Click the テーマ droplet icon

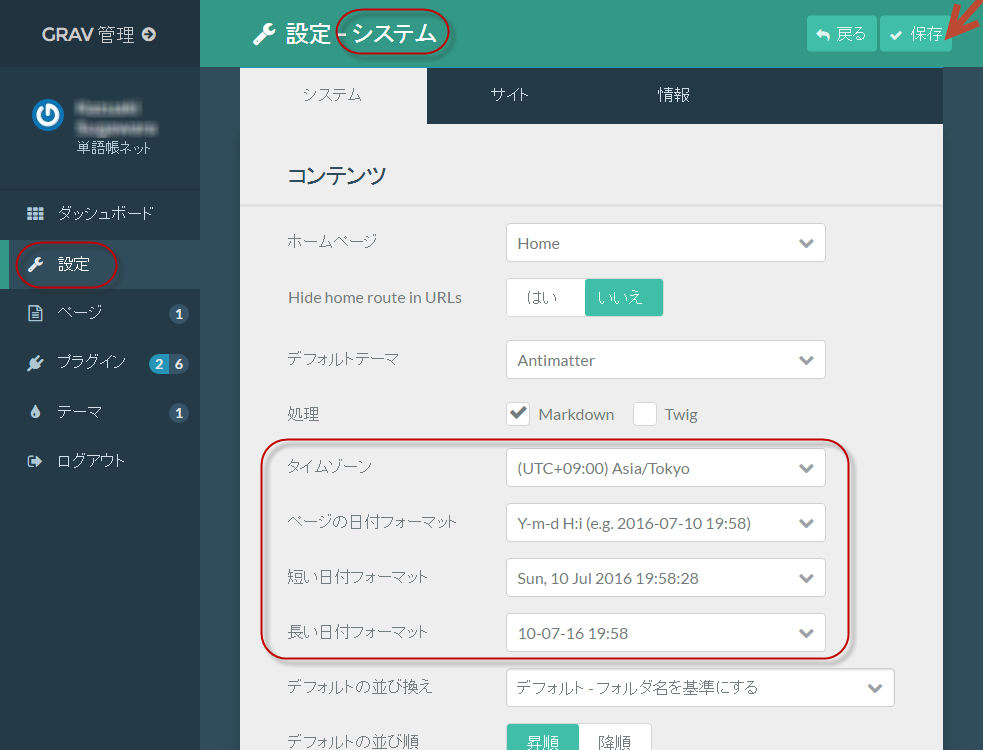tap(35, 412)
